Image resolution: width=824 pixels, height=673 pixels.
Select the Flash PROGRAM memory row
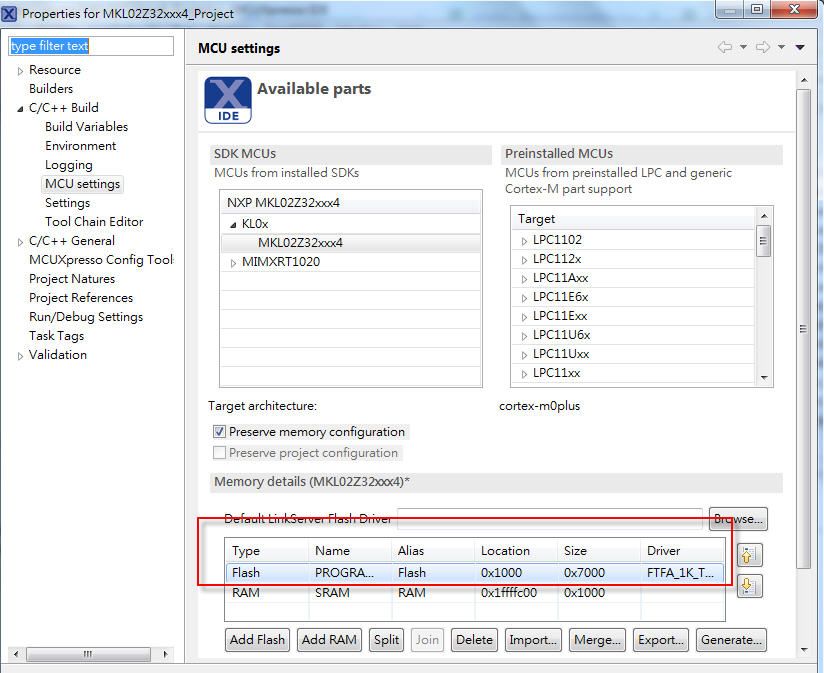point(475,573)
